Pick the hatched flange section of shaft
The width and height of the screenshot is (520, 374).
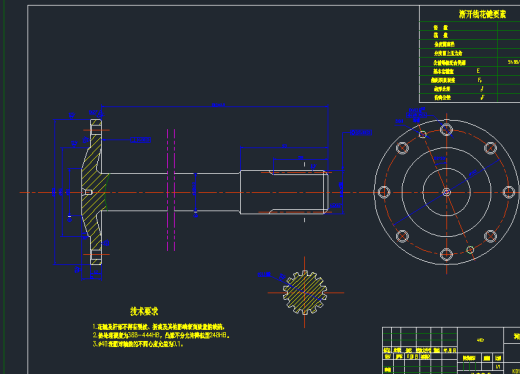click(x=94, y=192)
